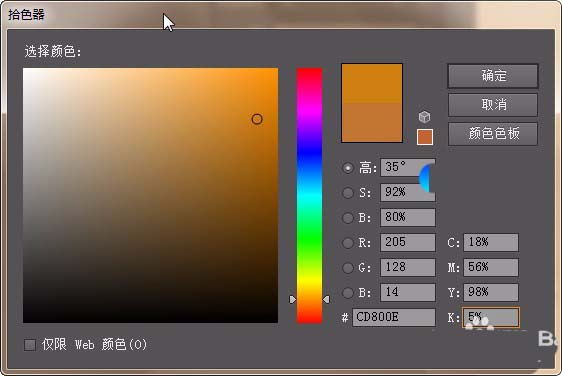
Task: Click the circular picker marker in color field
Action: tap(257, 119)
